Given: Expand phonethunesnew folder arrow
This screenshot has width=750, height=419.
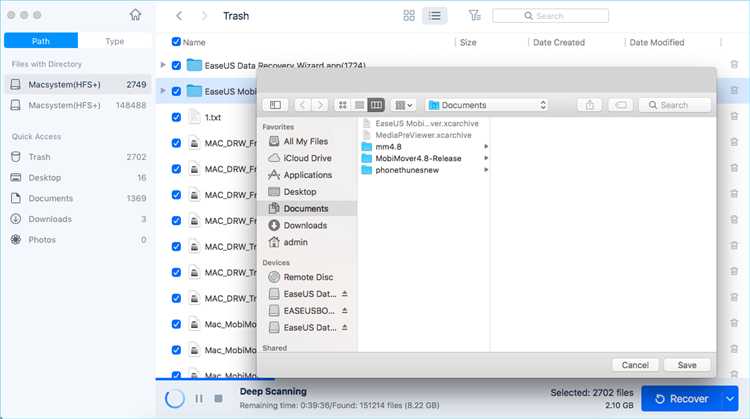Looking at the screenshot, I should pos(486,170).
